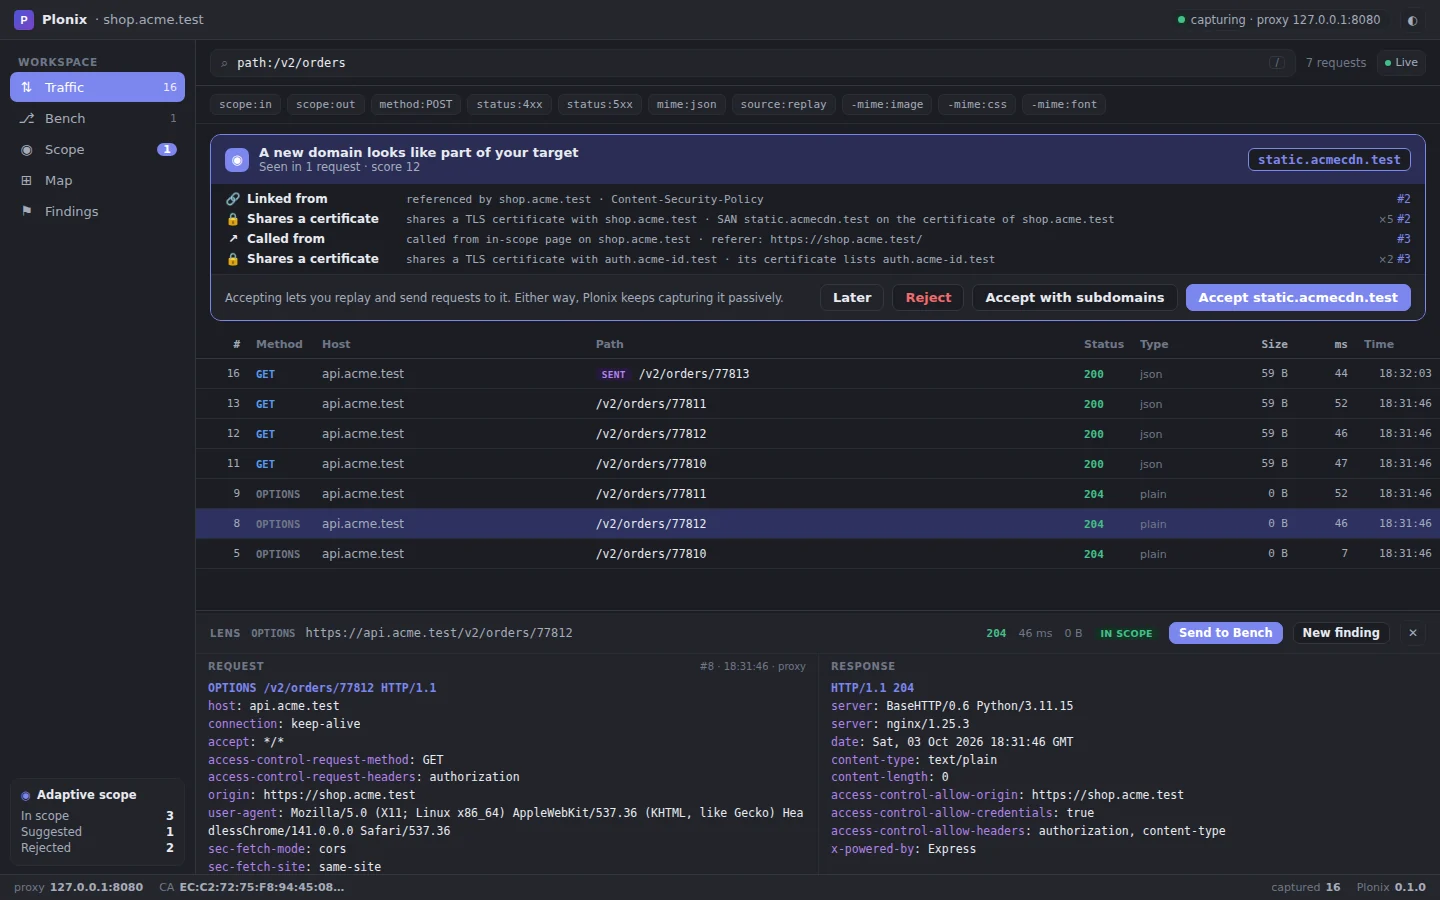This screenshot has height=900, width=1440.
Task: Sort by the Method column header
Action: [279, 344]
